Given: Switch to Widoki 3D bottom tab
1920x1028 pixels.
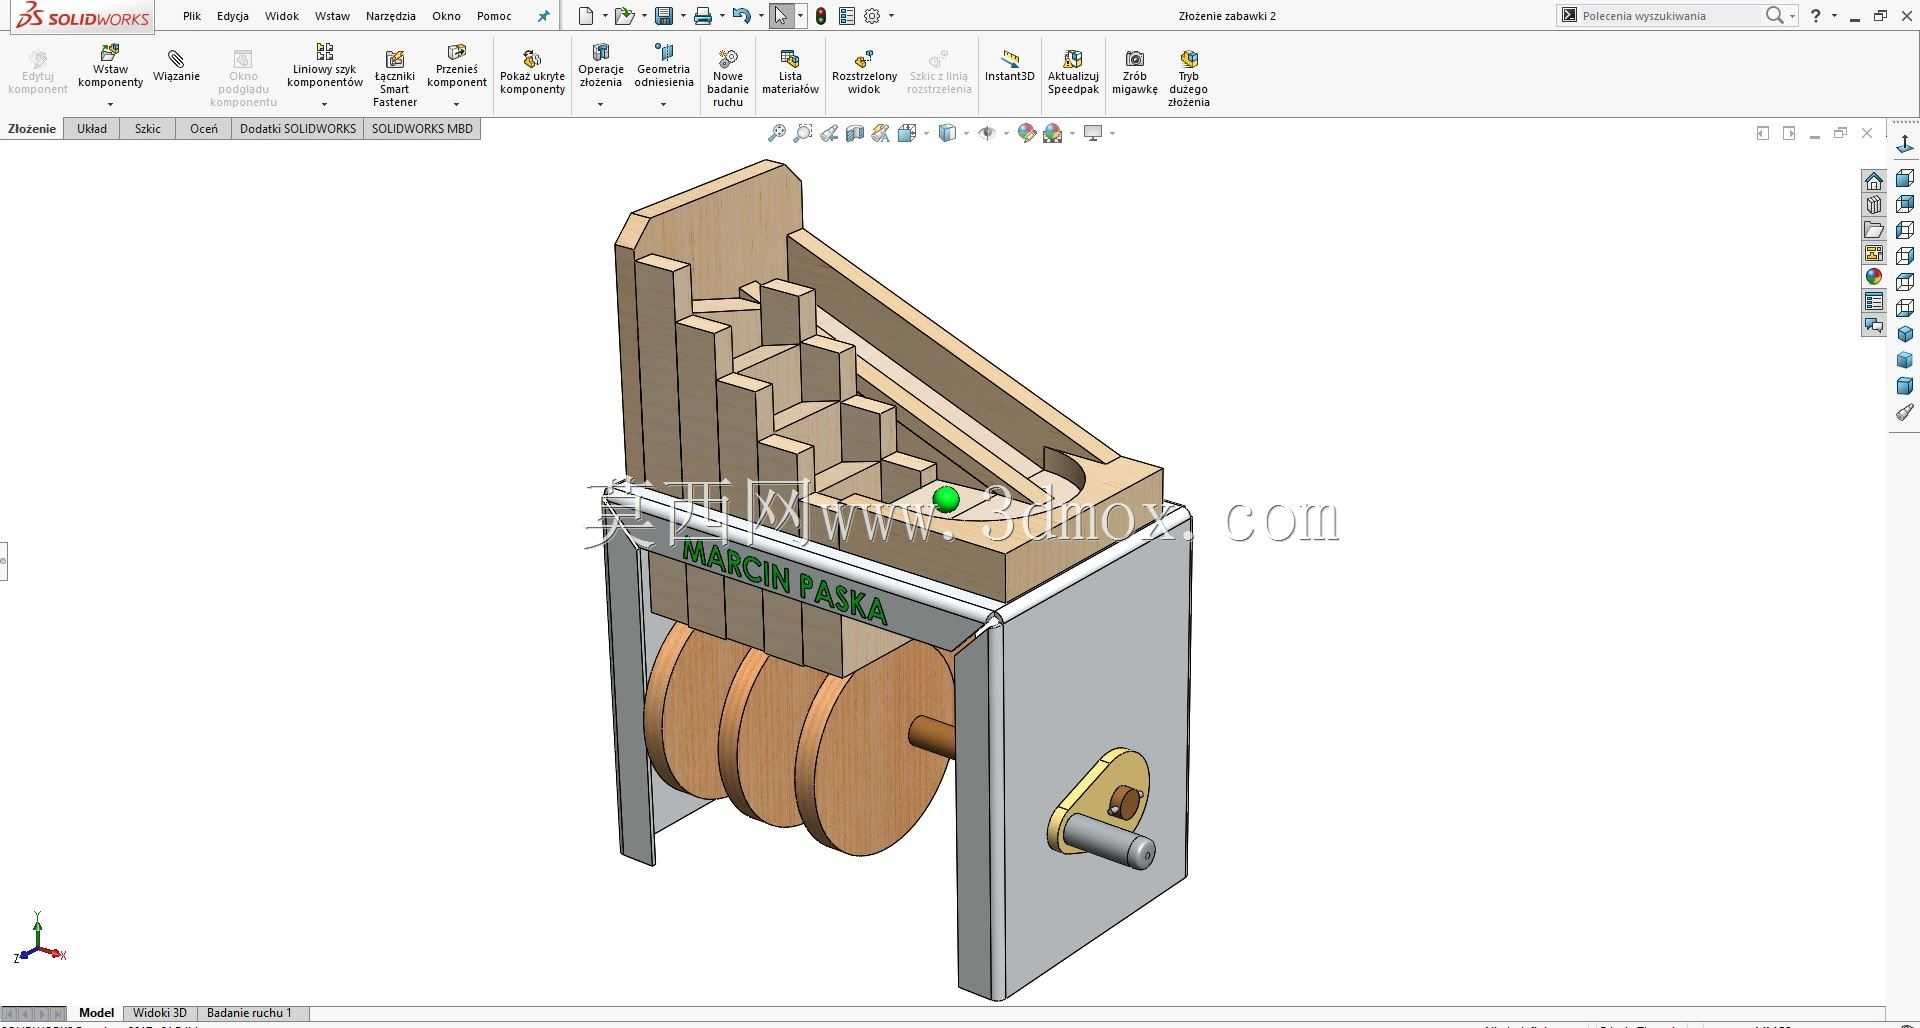Looking at the screenshot, I should (160, 1013).
